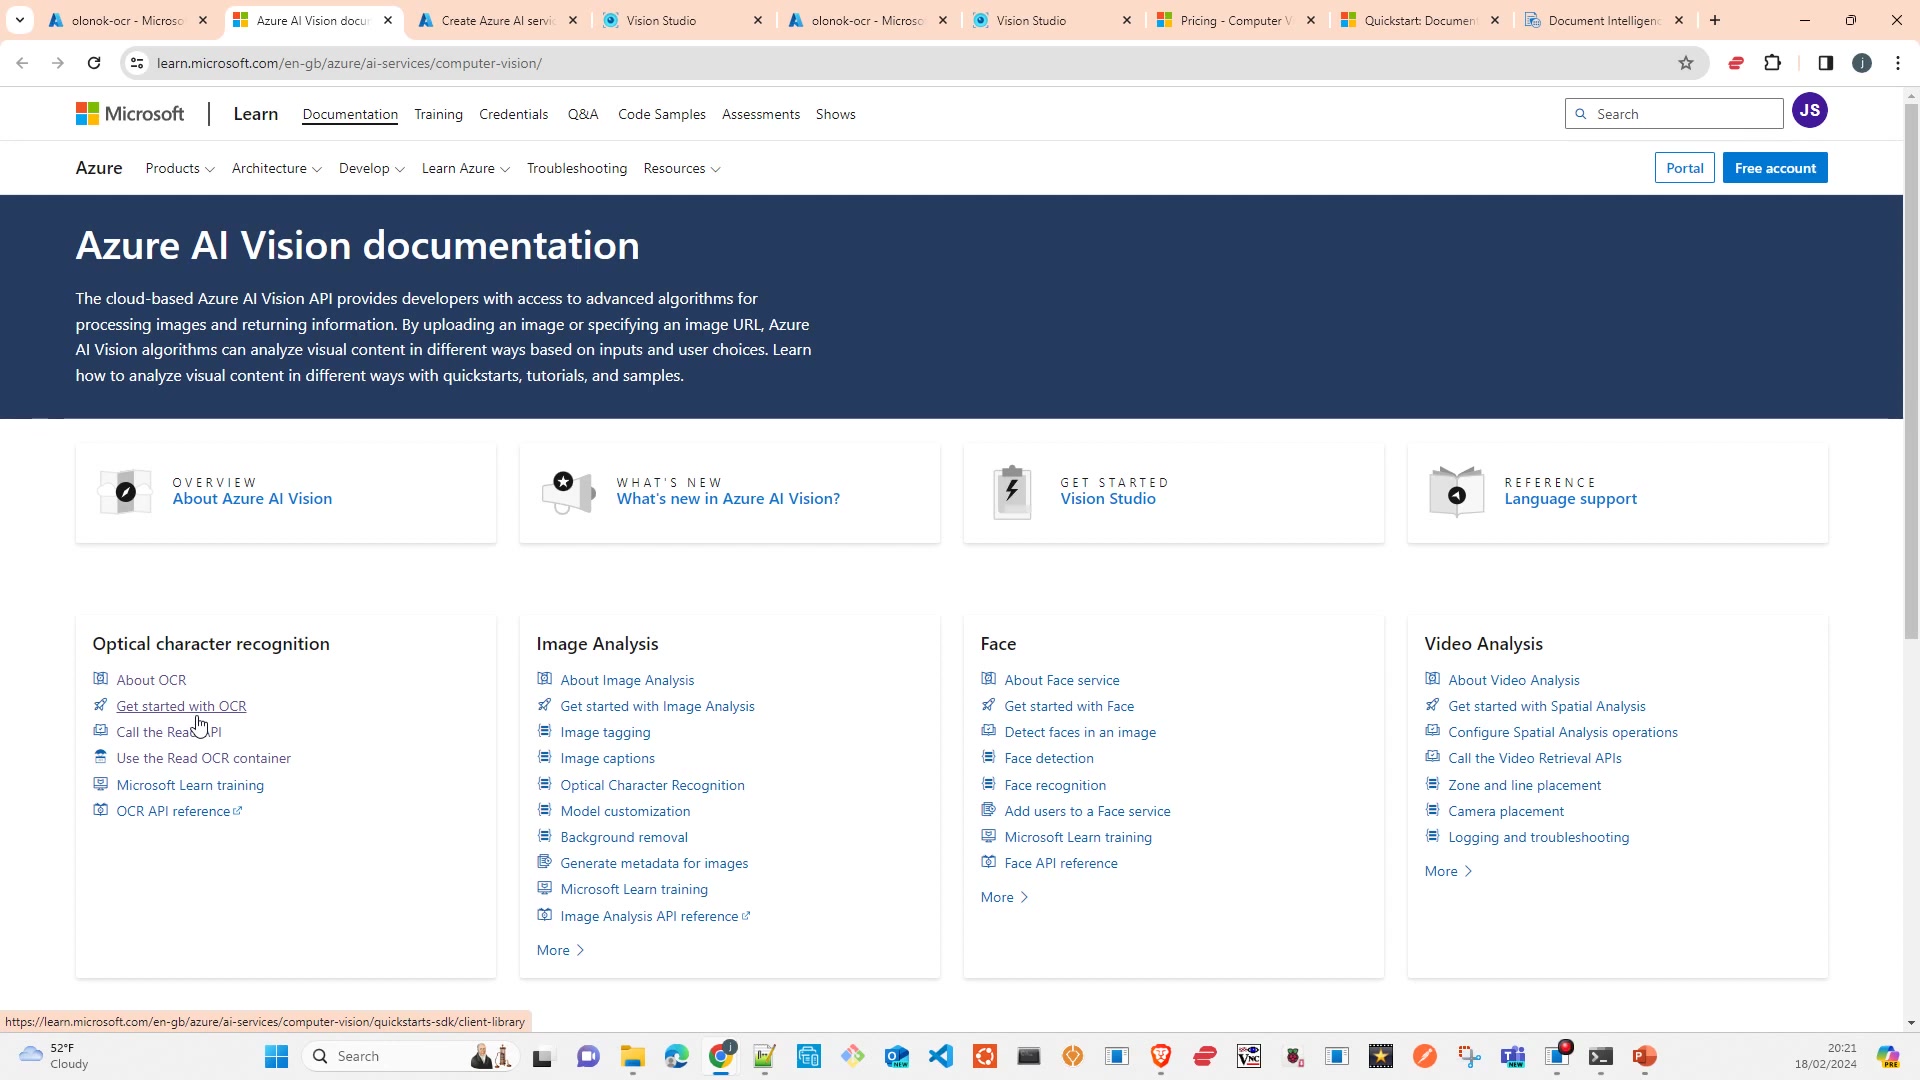The image size is (1920, 1080).
Task: Open the browser extensions puzzle icon
Action: 1772,63
